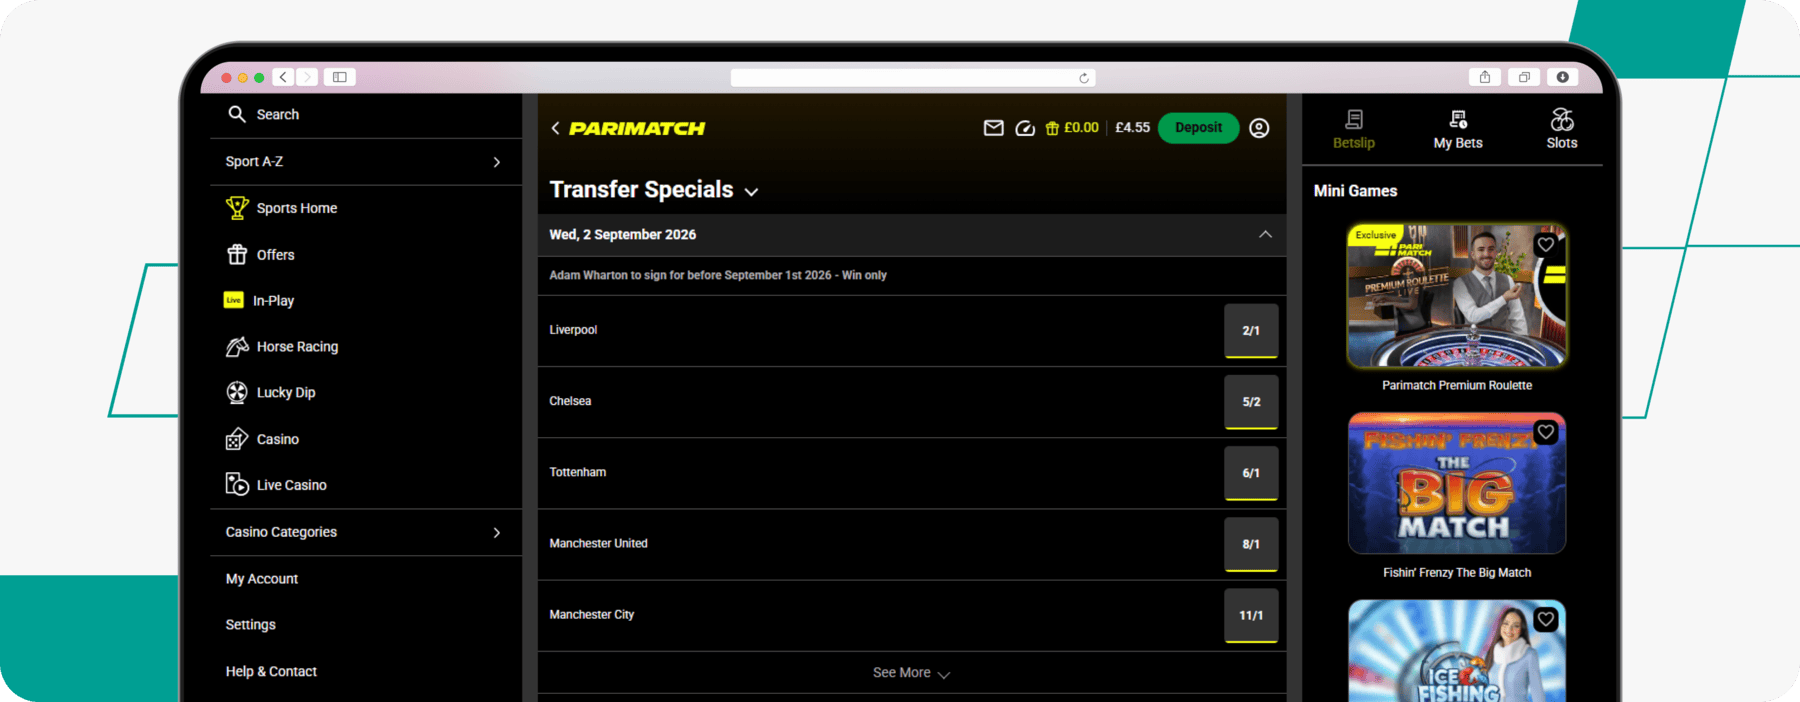Open Help & Contact menu item

(271, 671)
